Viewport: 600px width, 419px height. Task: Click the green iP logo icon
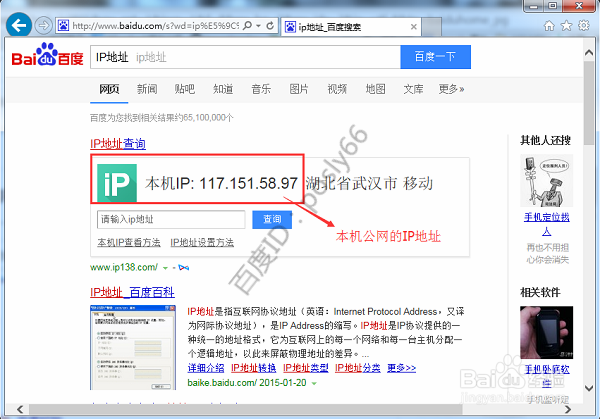(x=117, y=183)
